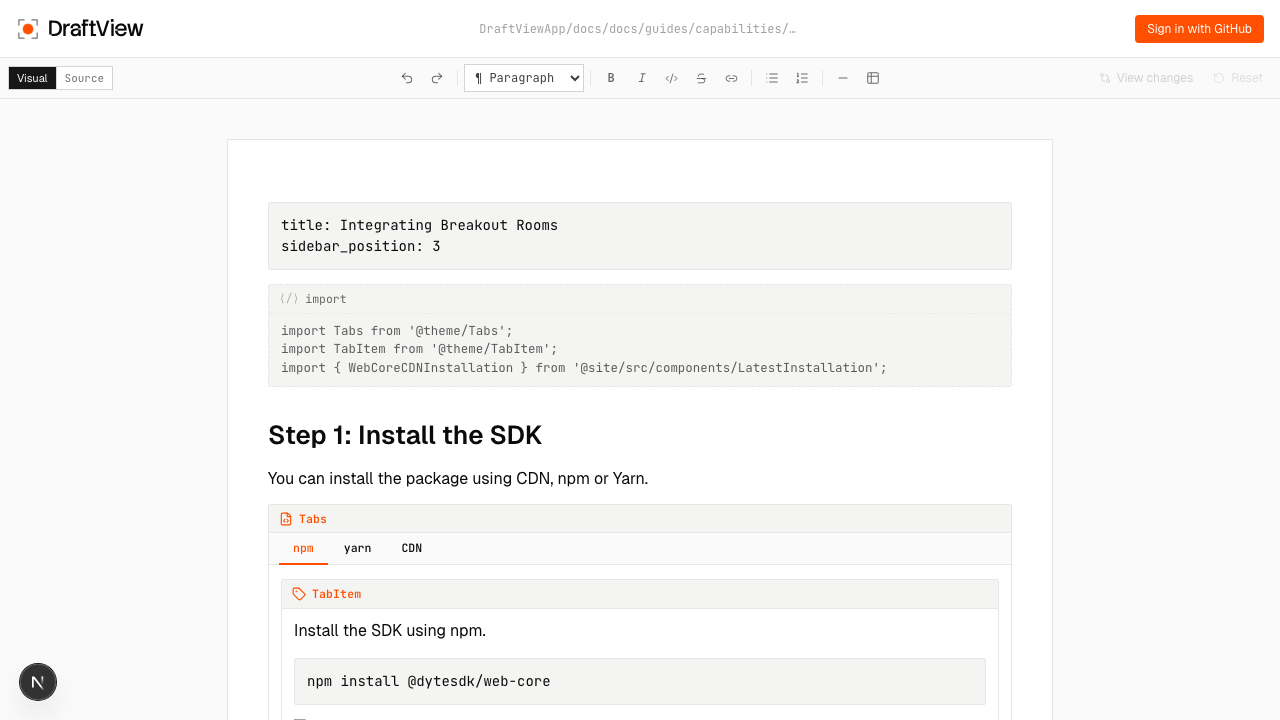This screenshot has height=720, width=1280.
Task: Redo the last edit
Action: click(437, 78)
